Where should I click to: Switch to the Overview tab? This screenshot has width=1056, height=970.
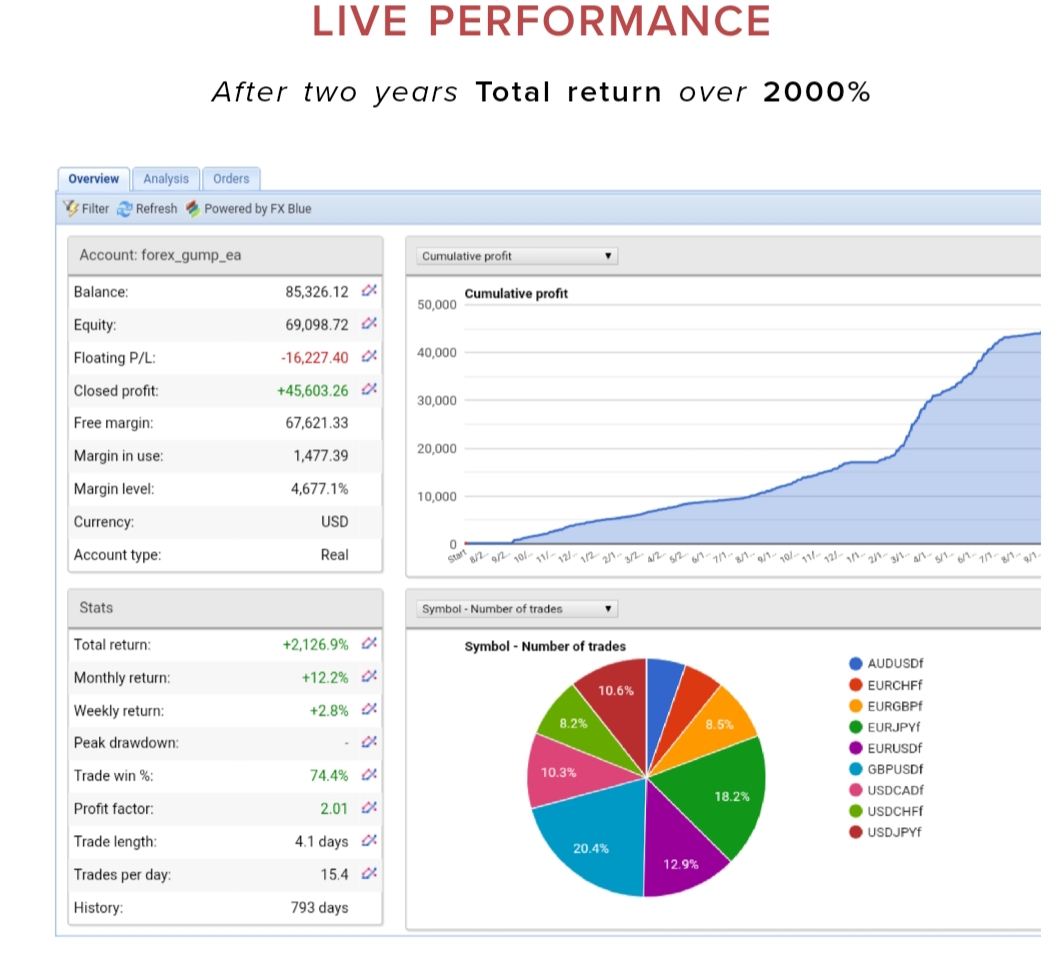pos(94,179)
